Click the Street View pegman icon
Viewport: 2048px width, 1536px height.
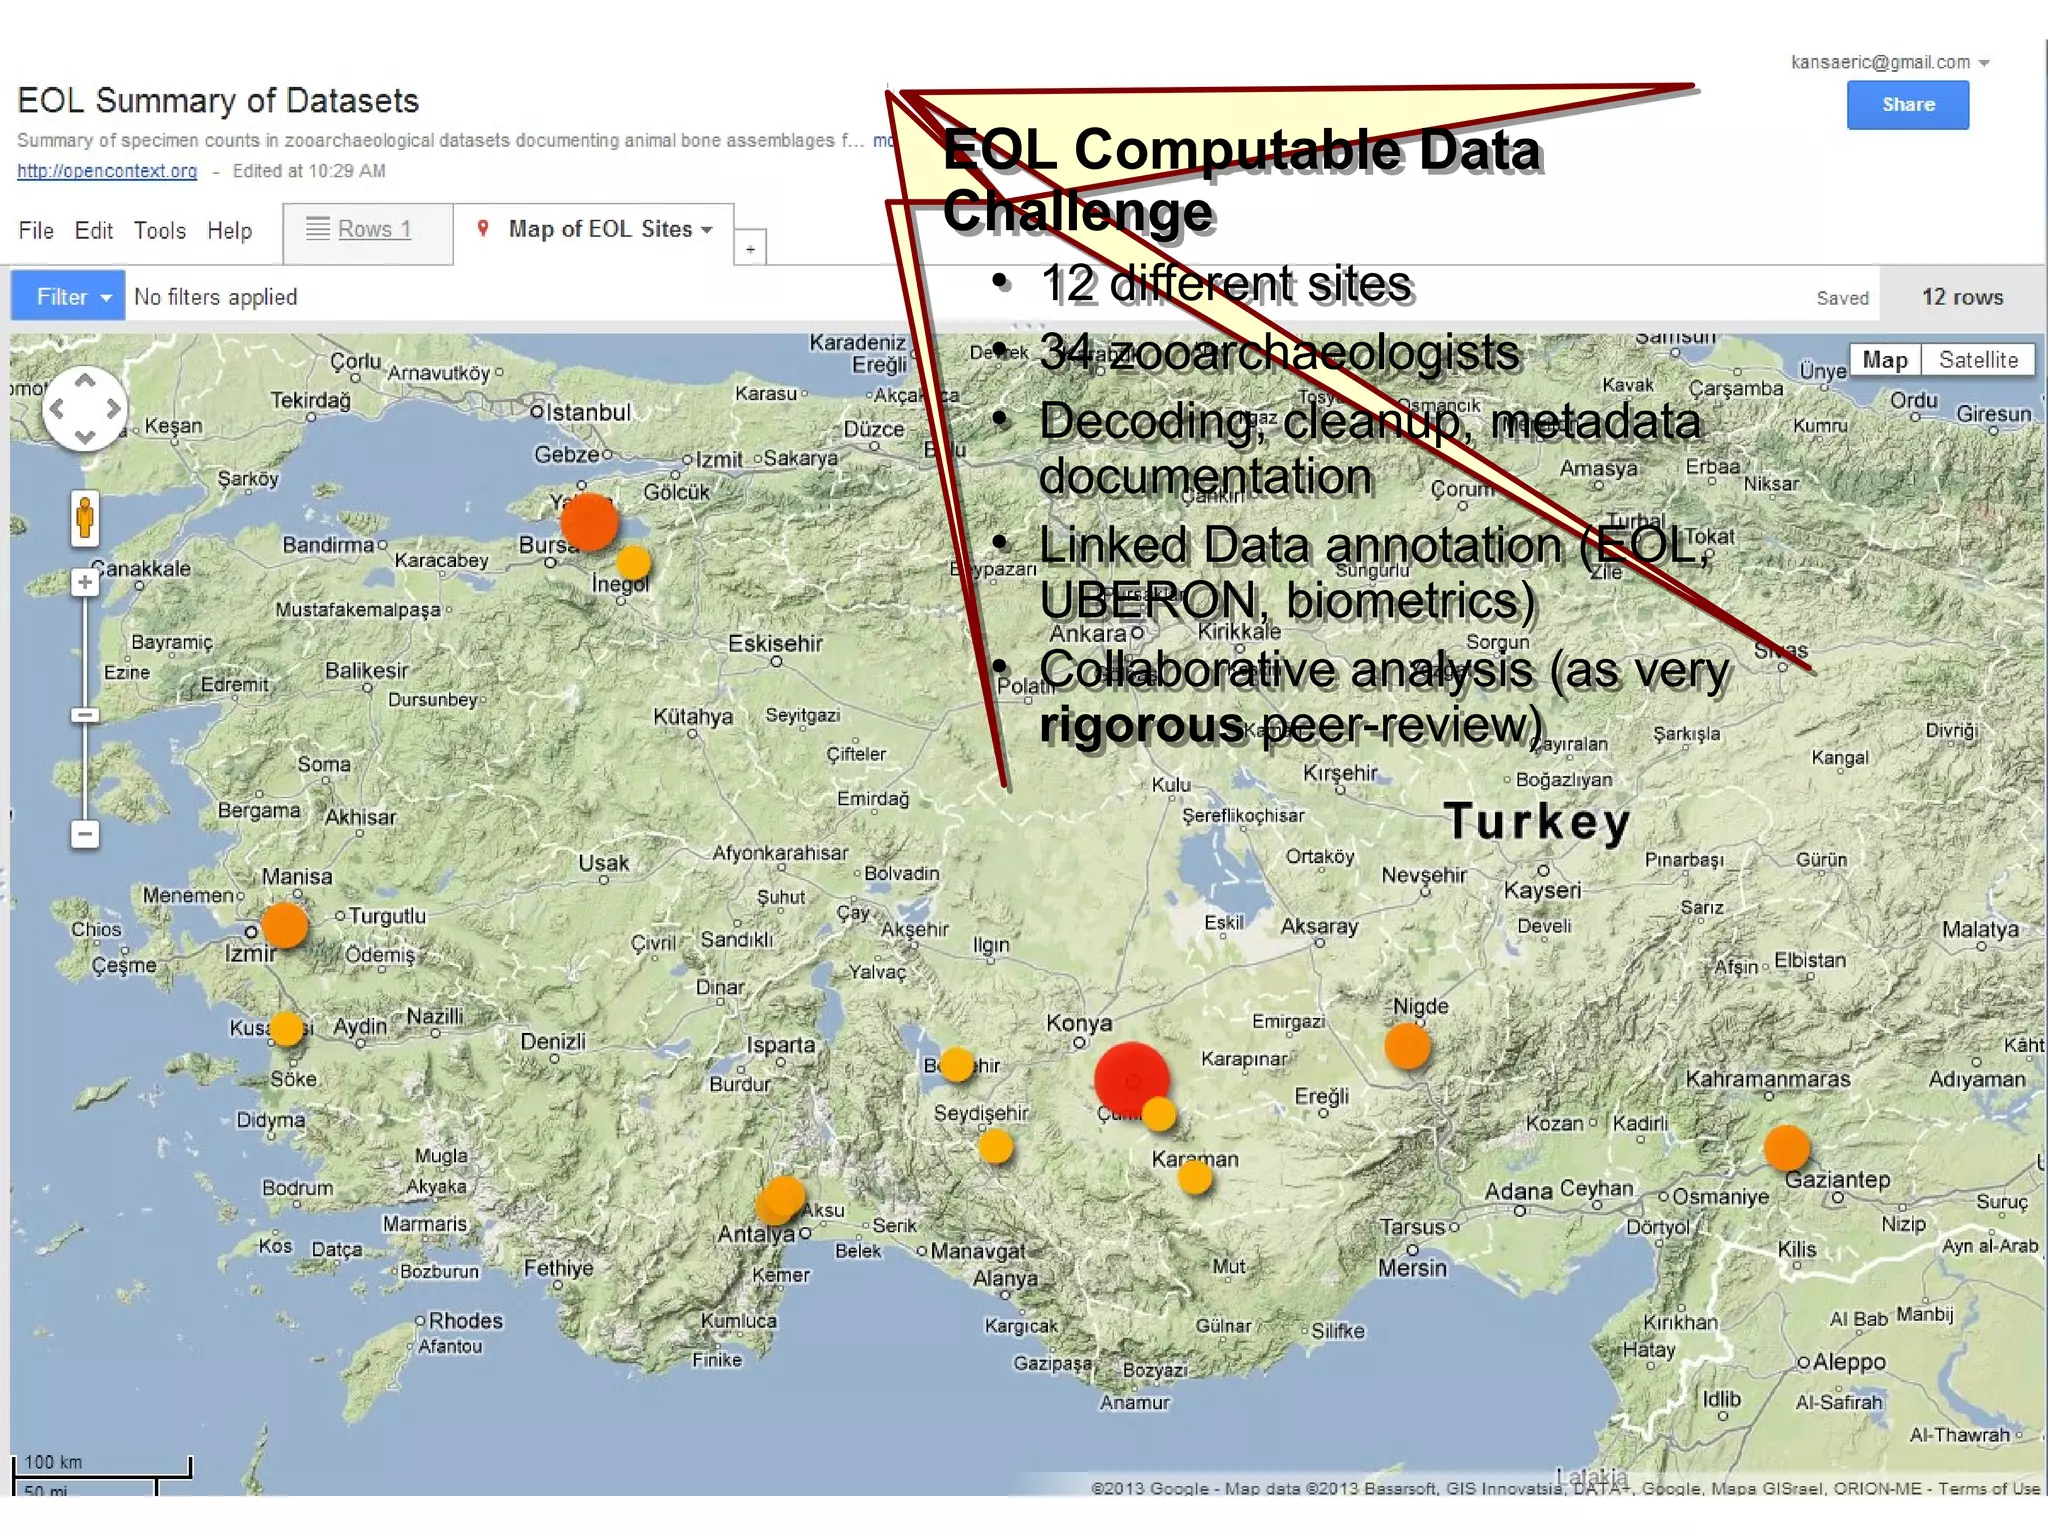tap(85, 518)
